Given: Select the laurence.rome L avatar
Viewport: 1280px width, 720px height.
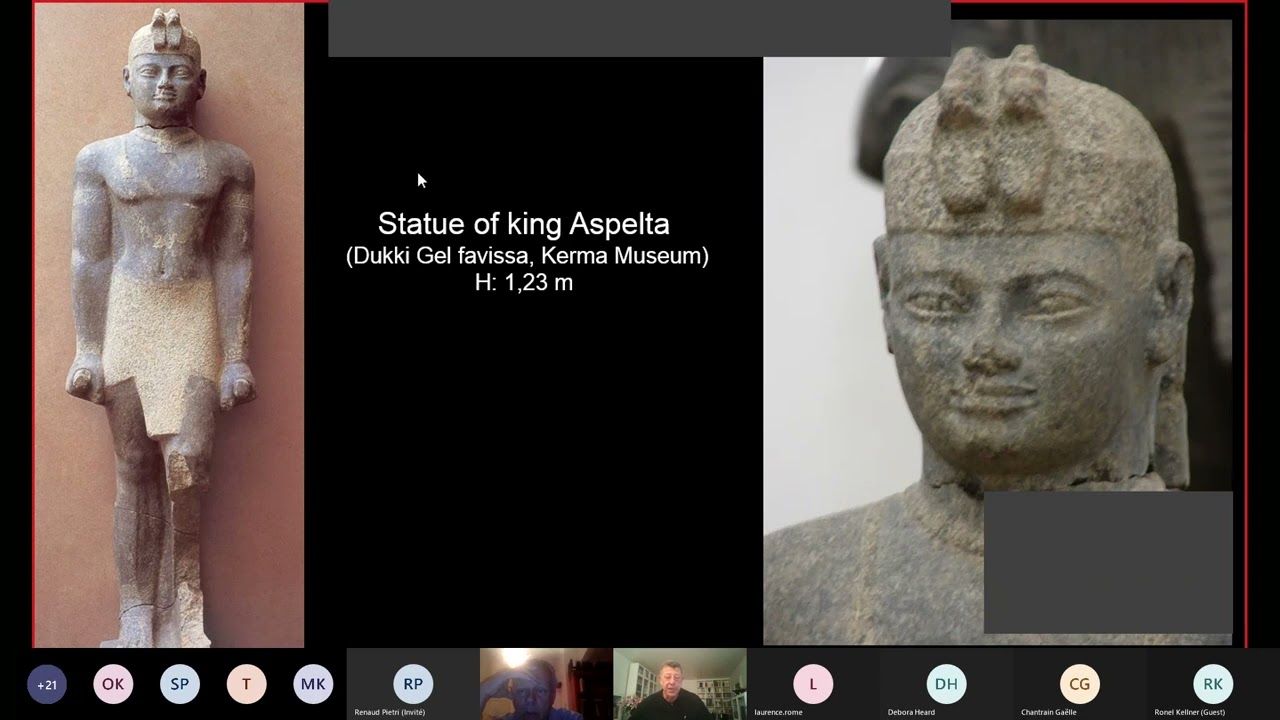Looking at the screenshot, I should coord(813,684).
